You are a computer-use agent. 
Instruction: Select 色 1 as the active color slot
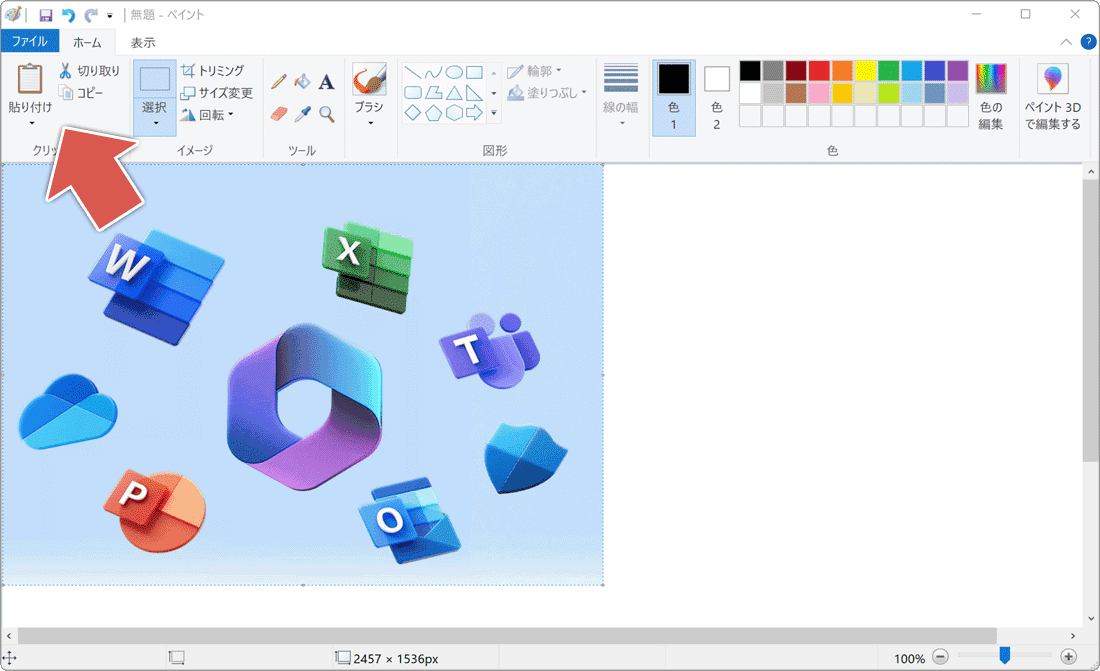pyautogui.click(x=673, y=98)
